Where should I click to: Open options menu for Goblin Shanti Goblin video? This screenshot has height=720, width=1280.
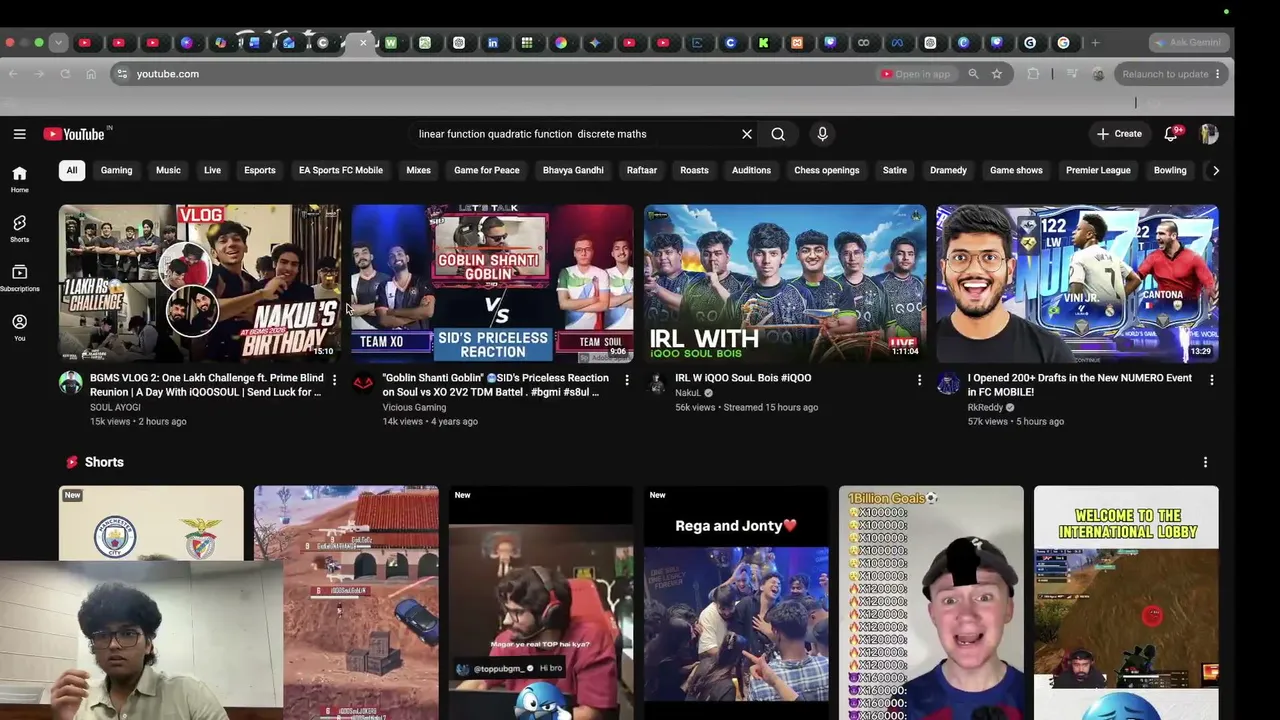coord(627,380)
